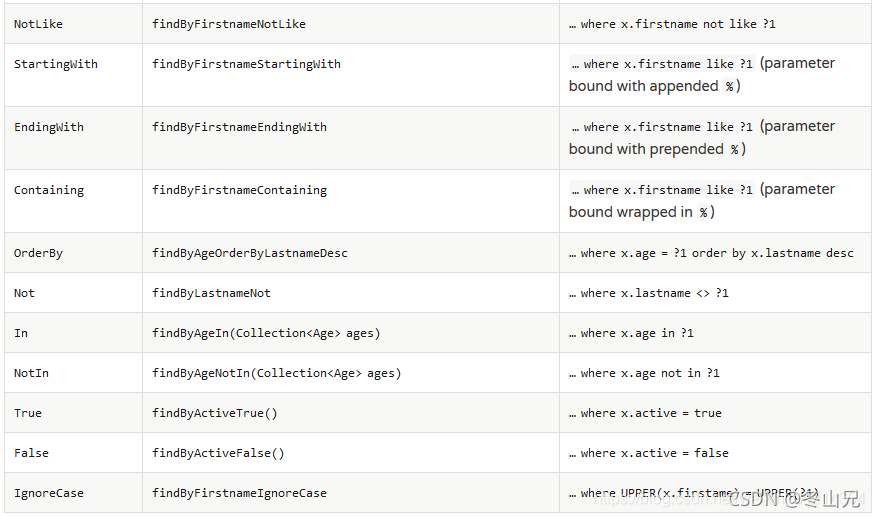
Task: Click findByFirstnameEndingWith method name
Action: coord(239,127)
